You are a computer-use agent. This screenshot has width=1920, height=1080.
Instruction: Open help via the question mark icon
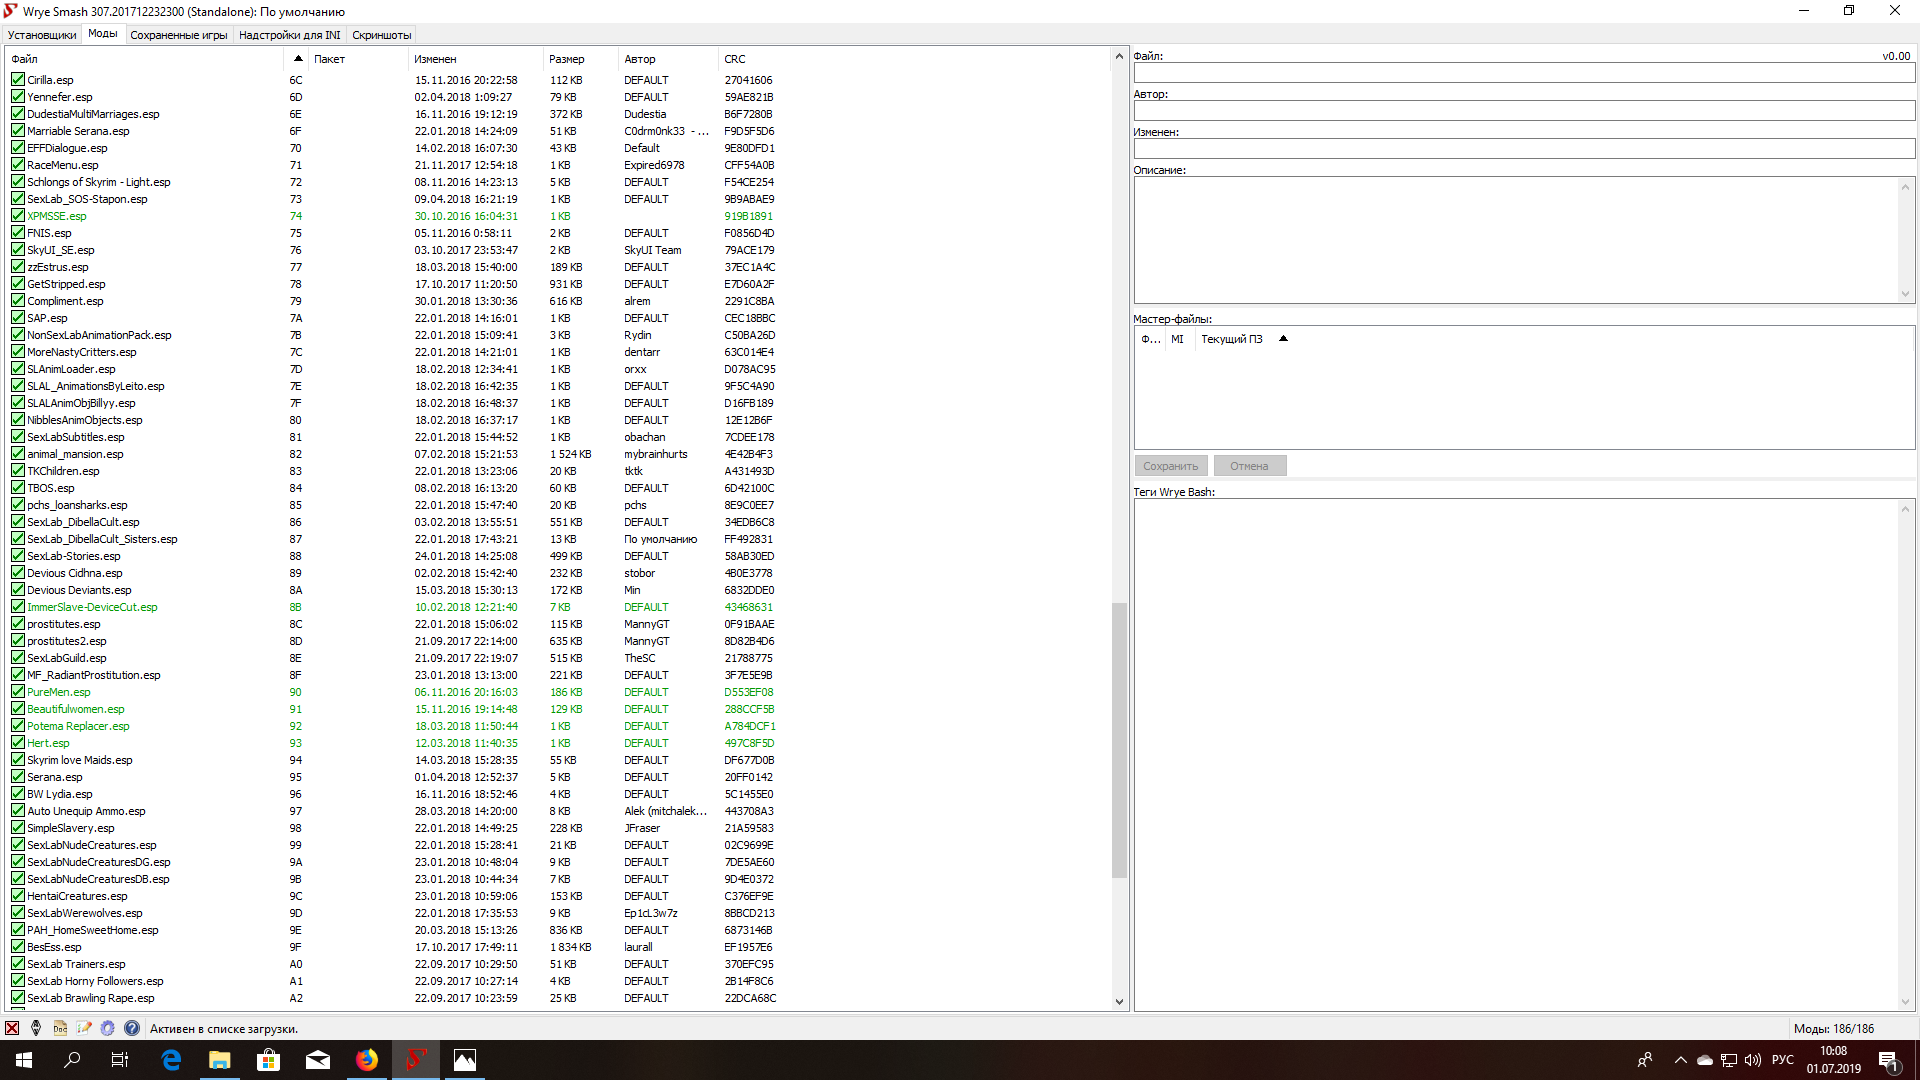[132, 1028]
